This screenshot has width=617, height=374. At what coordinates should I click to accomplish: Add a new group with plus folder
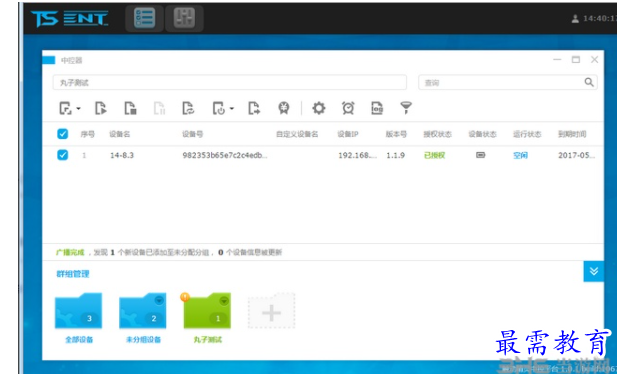[x=271, y=311]
